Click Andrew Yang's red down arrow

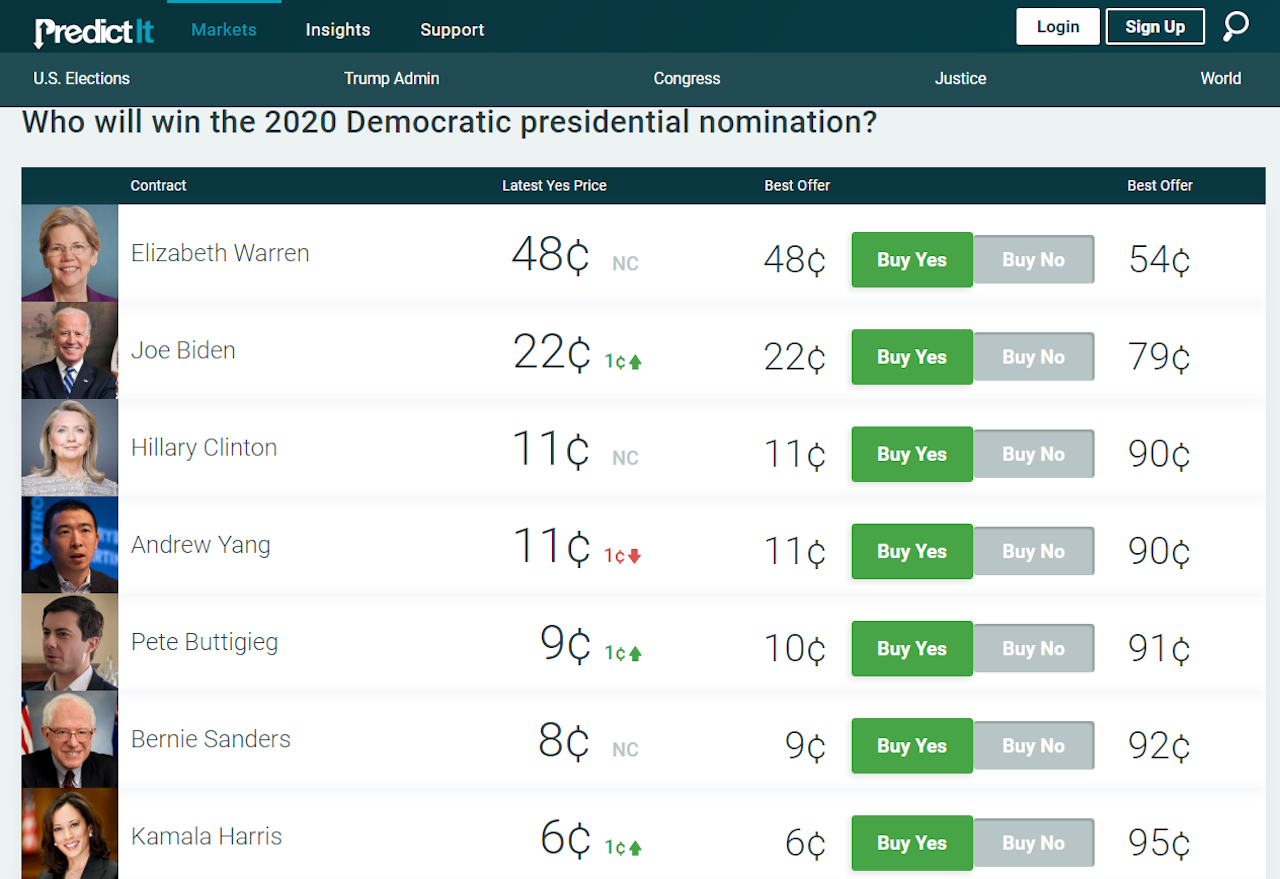(634, 556)
